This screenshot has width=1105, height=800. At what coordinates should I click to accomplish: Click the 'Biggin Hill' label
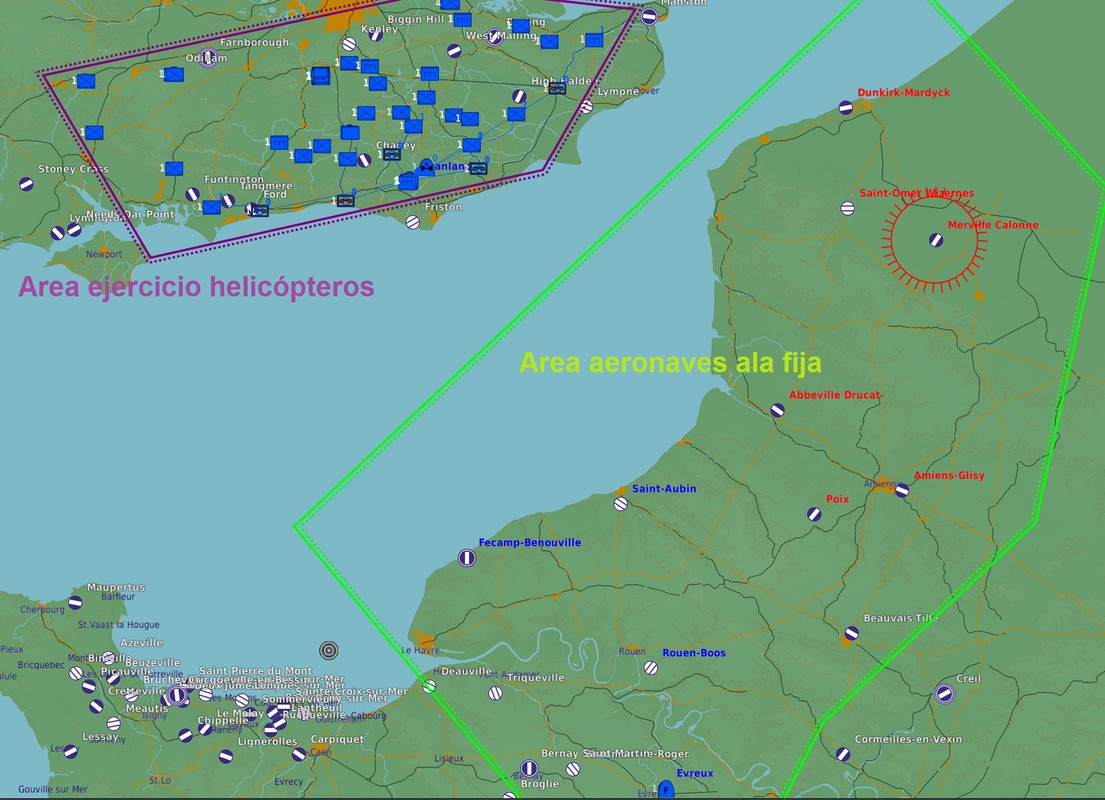(415, 19)
